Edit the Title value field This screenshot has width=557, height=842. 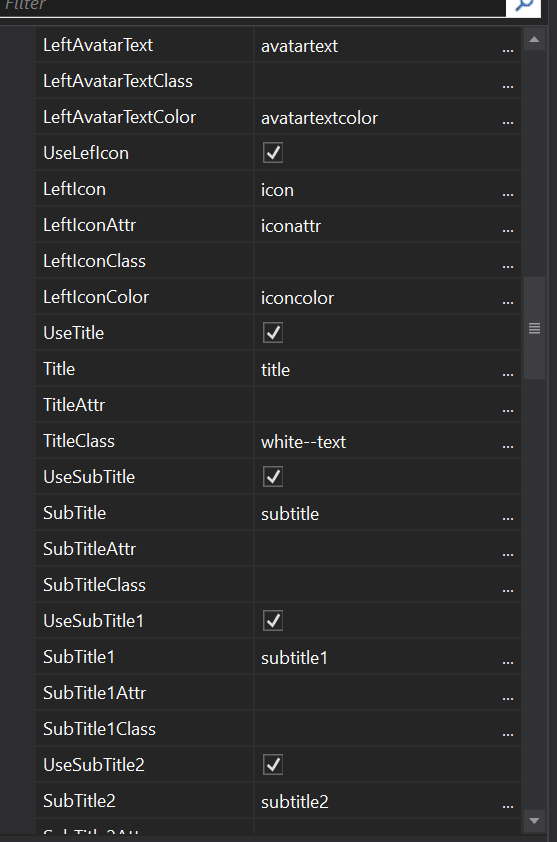(375, 369)
